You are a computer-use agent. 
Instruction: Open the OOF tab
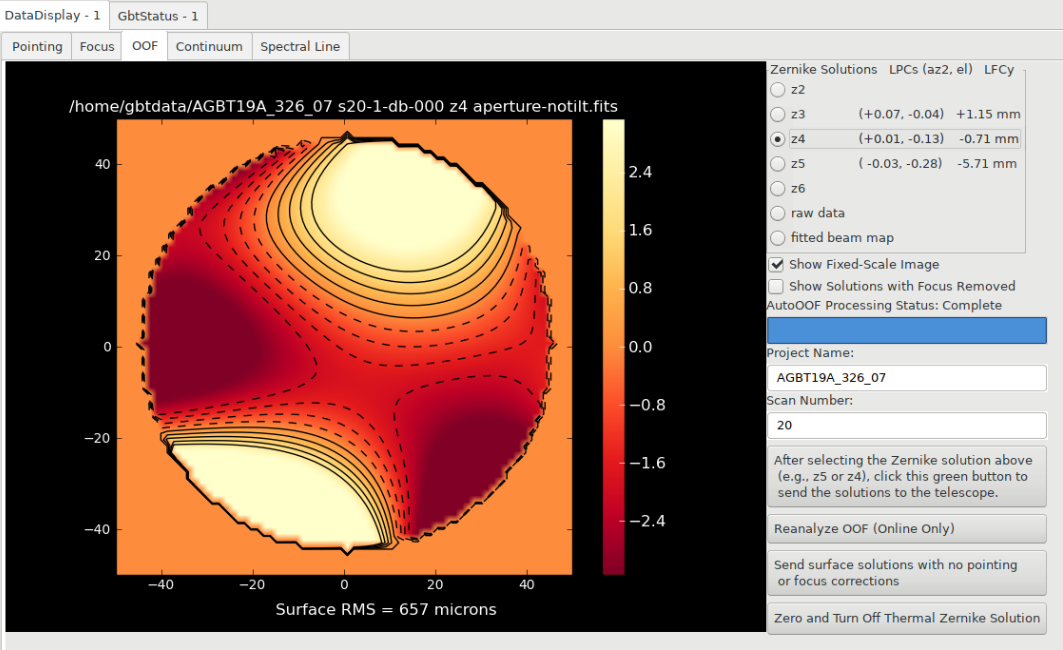[144, 45]
